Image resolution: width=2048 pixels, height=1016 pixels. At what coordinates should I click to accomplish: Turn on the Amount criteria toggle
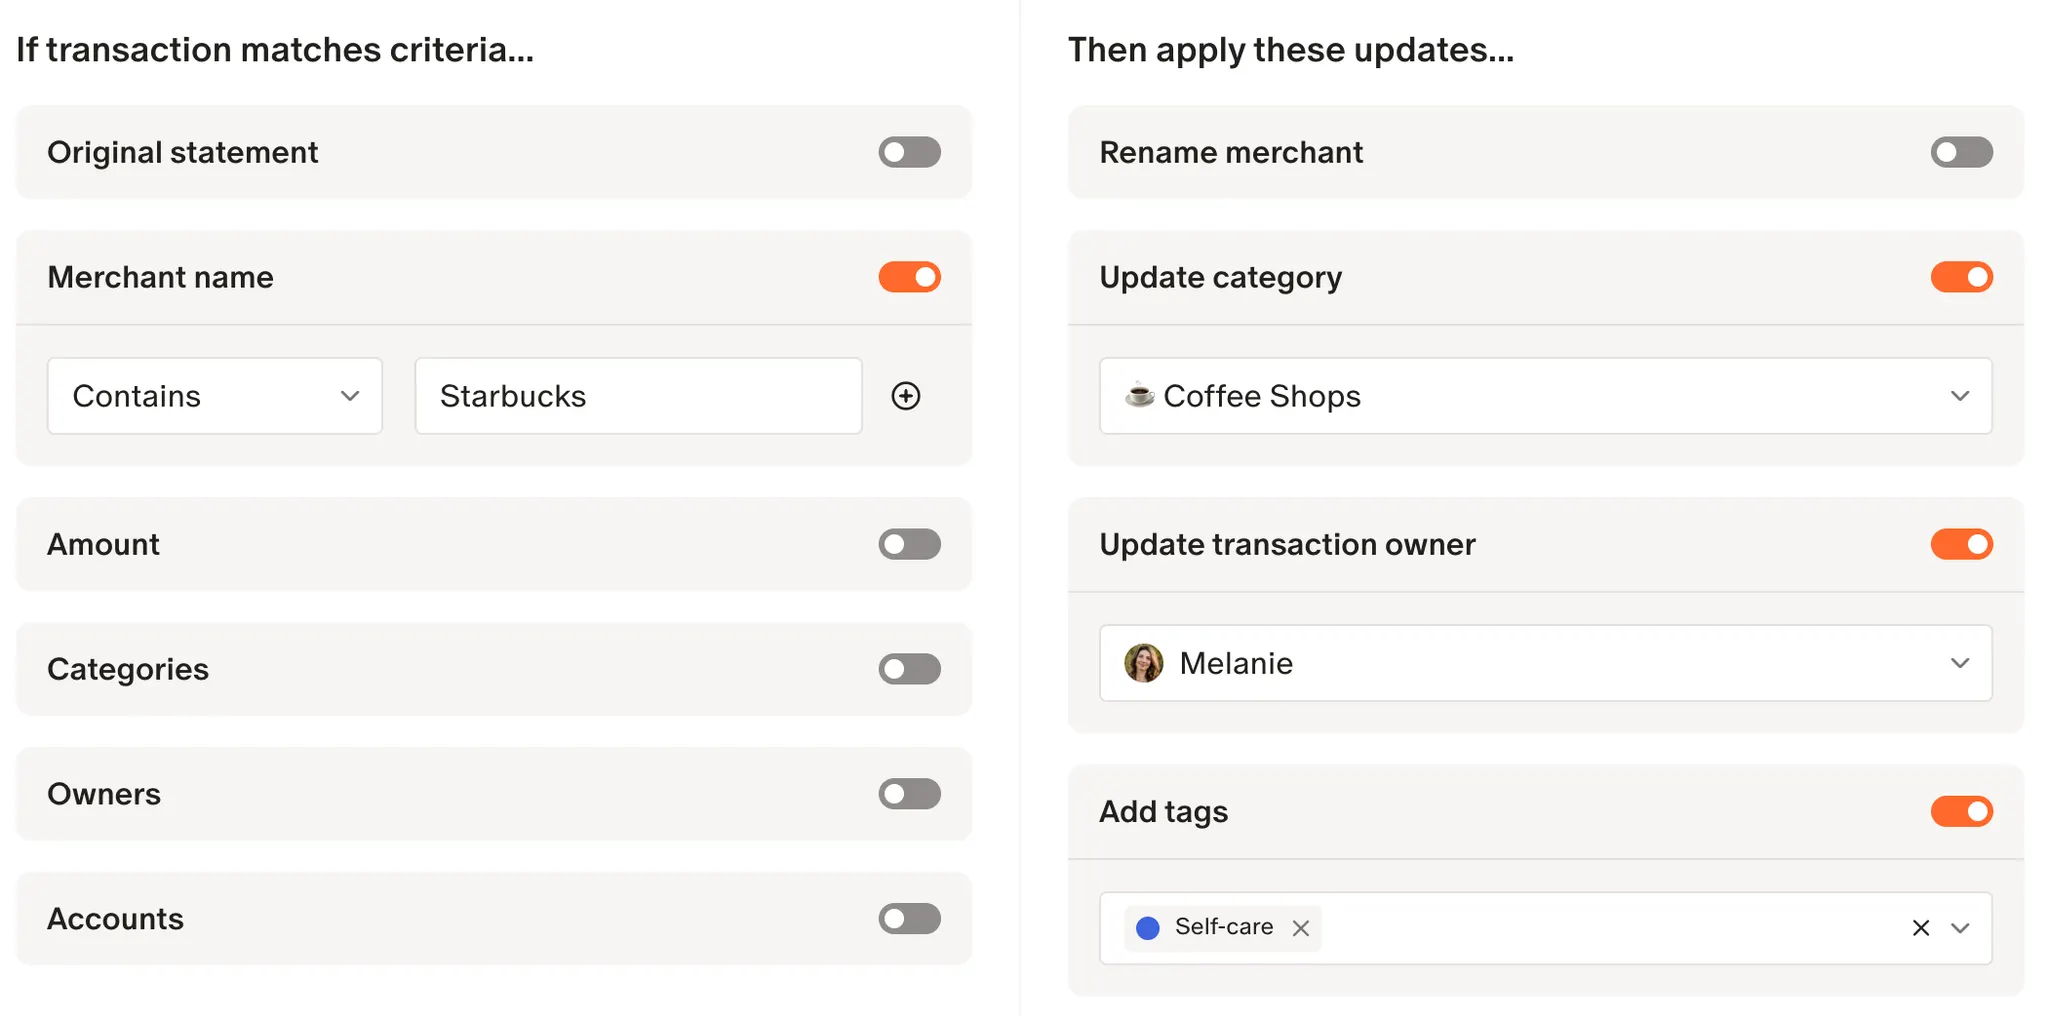909,544
